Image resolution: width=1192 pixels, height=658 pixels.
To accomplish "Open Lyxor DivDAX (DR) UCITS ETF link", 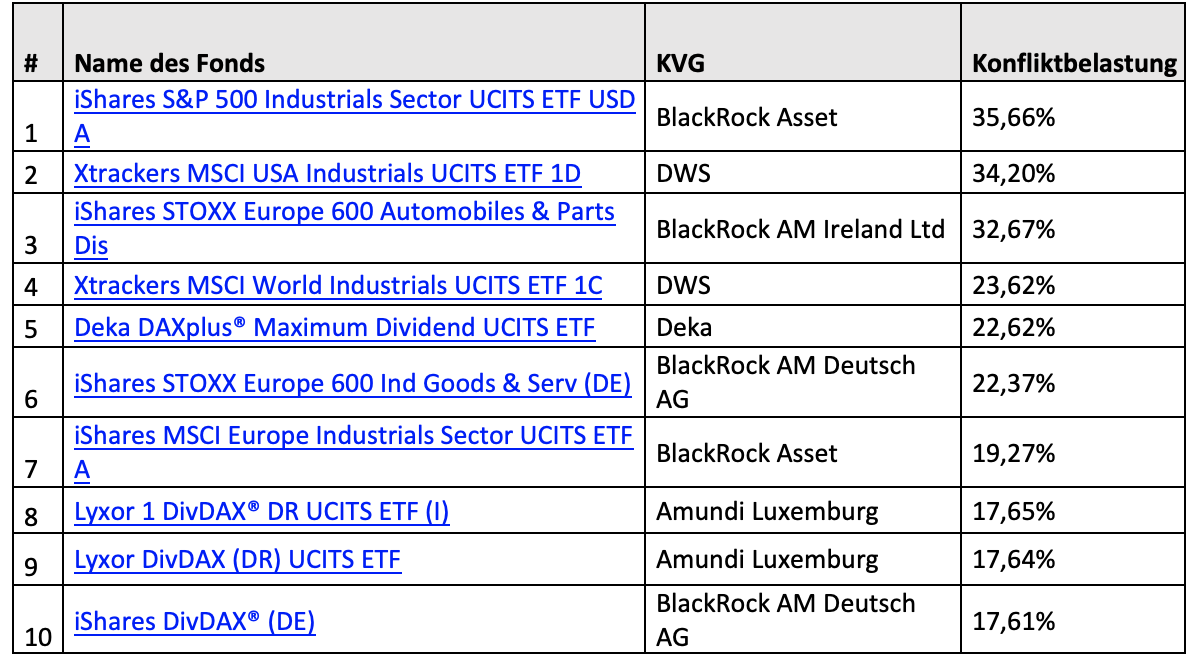I will tap(237, 560).
